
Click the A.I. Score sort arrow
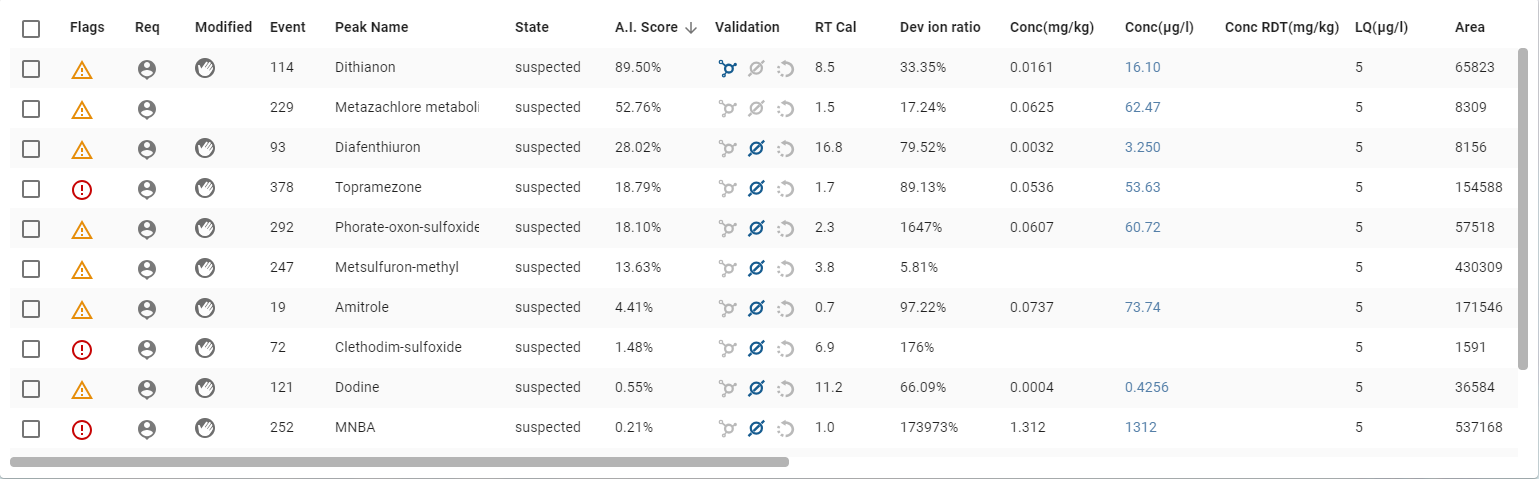pyautogui.click(x=691, y=28)
